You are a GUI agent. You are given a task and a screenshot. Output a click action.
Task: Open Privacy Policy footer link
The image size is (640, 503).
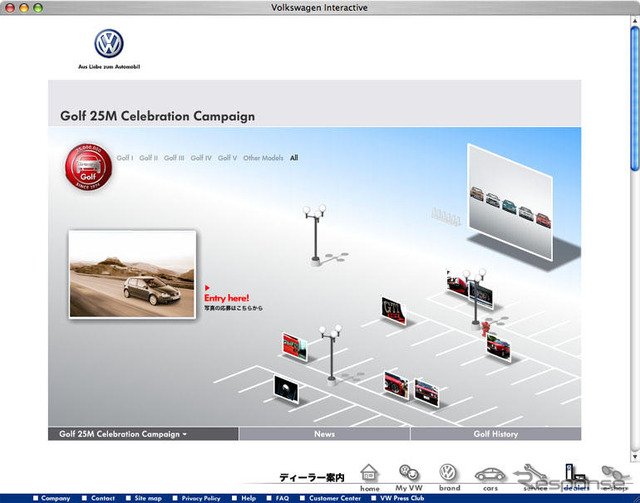(x=197, y=498)
